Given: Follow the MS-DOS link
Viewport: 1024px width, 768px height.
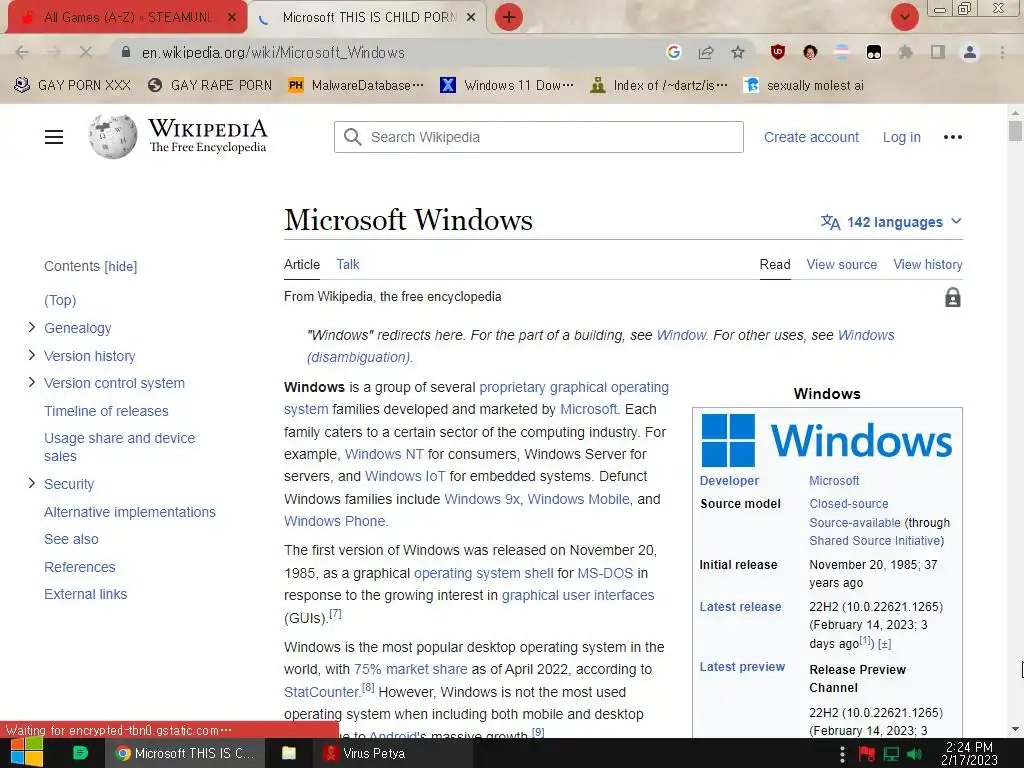Looking at the screenshot, I should [x=605, y=573].
